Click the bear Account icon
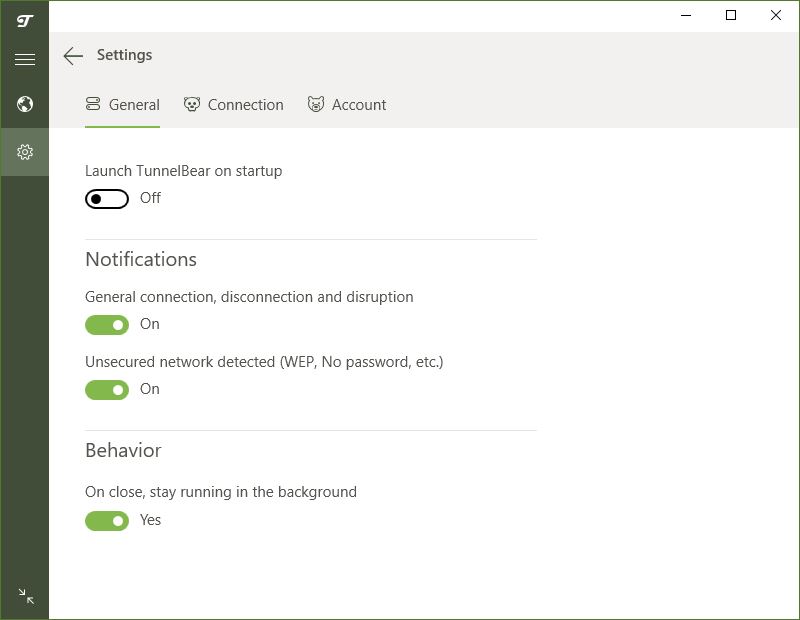 coord(316,104)
